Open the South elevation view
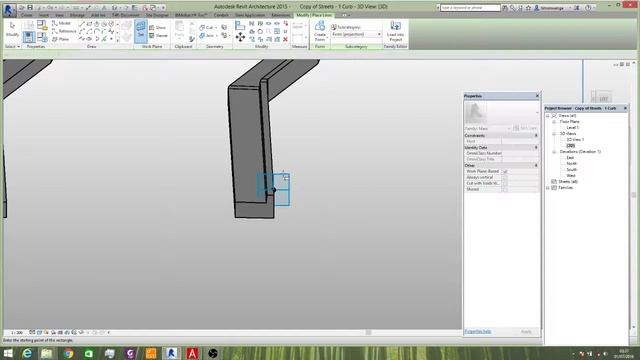The width and height of the screenshot is (640, 360). pyautogui.click(x=571, y=169)
